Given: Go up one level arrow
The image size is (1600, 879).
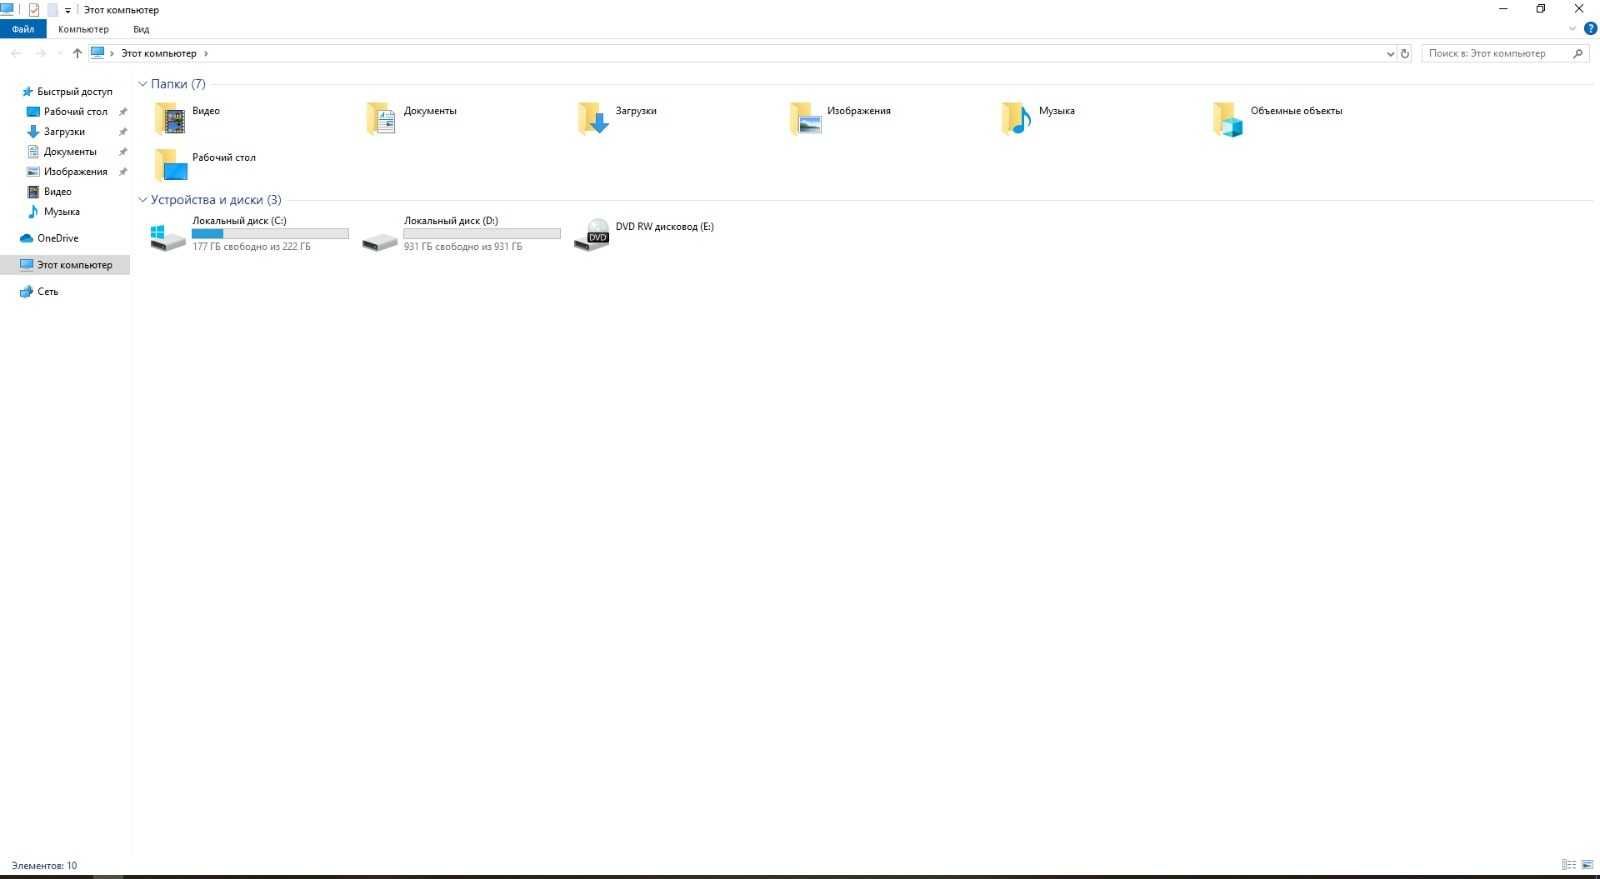Looking at the screenshot, I should click(77, 53).
